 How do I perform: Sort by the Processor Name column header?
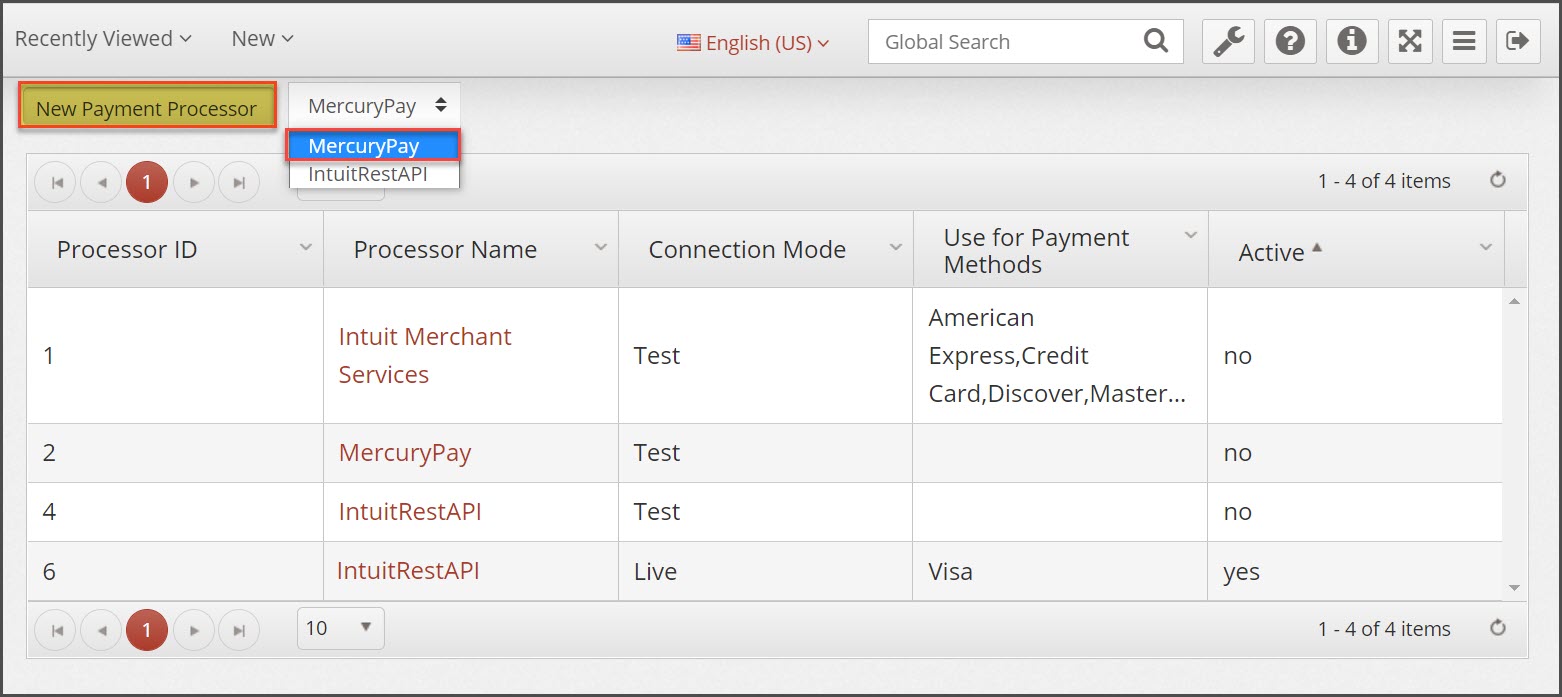pos(445,250)
